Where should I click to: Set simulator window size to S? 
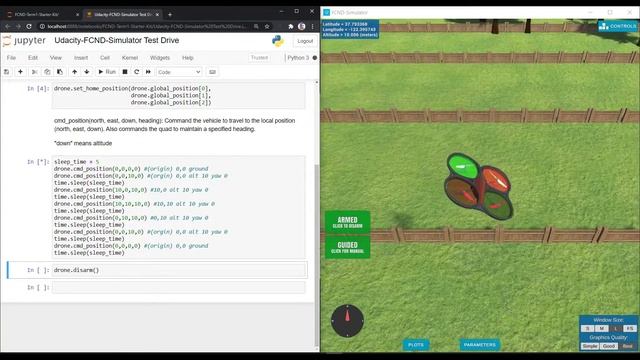(x=588, y=329)
